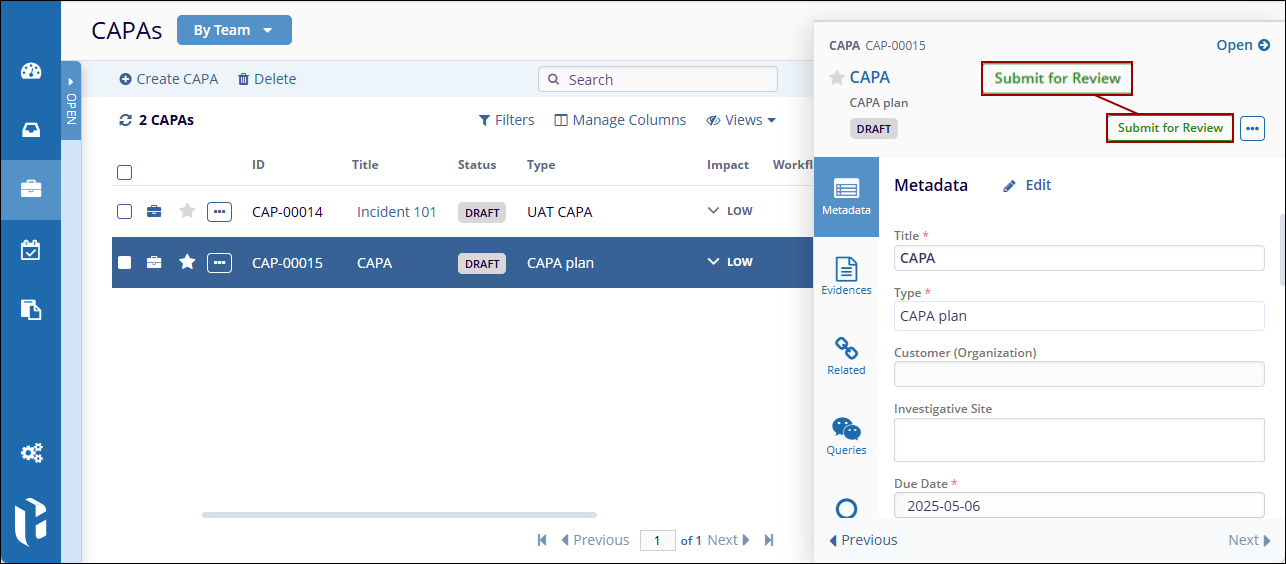Screen dimensions: 1286x564
Task: Open the dashboard gauge icon in sidebar
Action: point(31,71)
